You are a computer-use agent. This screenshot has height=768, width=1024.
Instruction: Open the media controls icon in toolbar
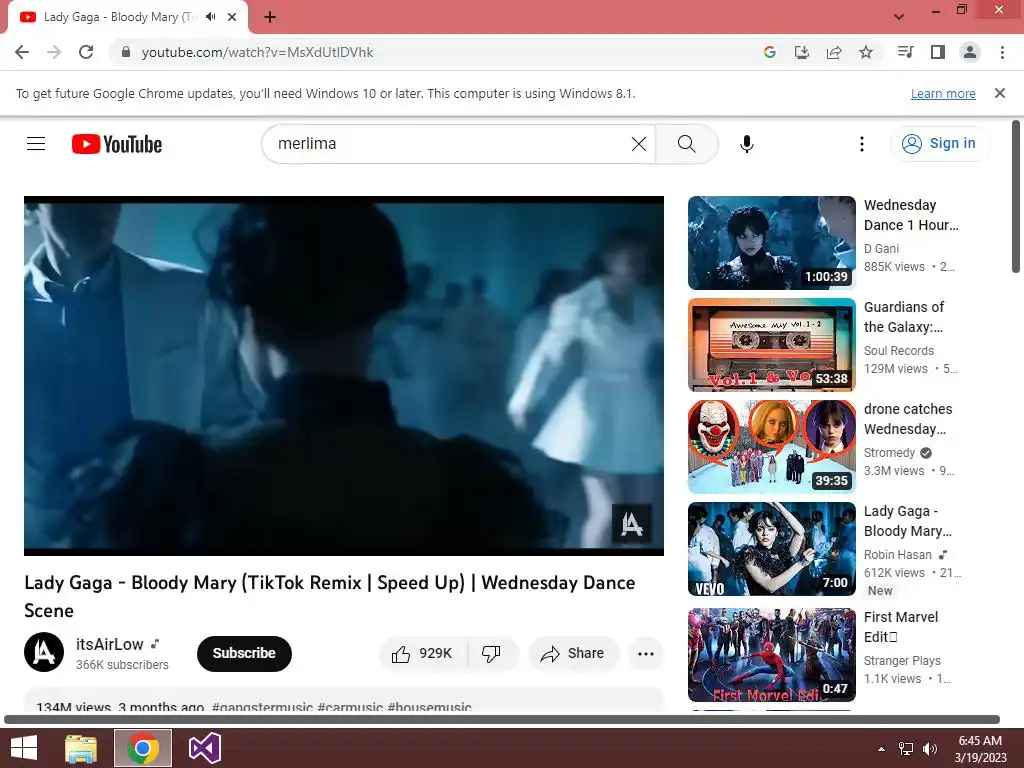coord(905,52)
